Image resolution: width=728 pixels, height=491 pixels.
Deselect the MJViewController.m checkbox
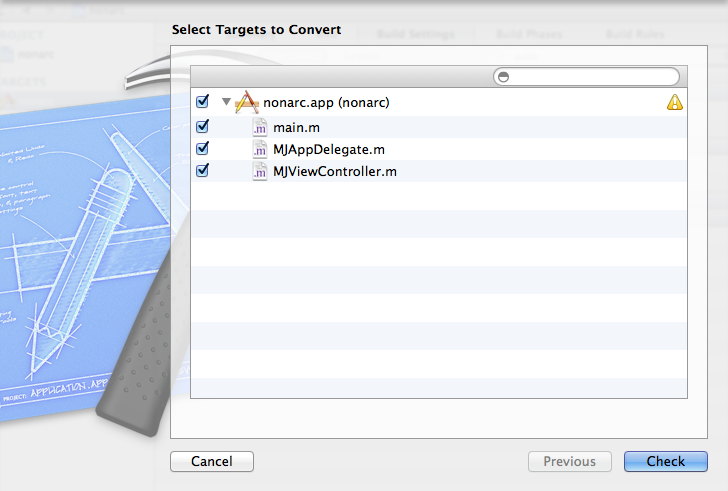203,171
